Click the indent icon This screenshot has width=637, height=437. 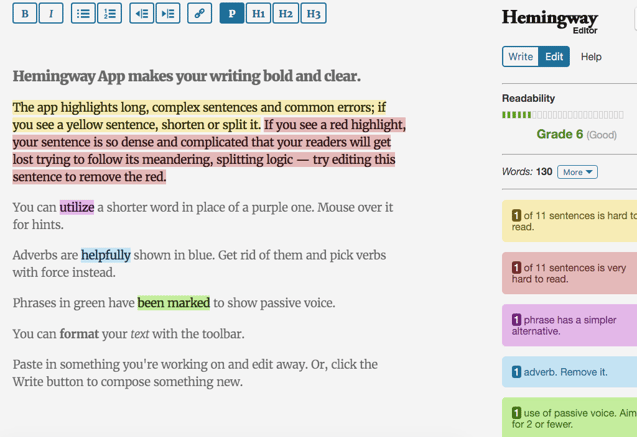click(x=168, y=14)
